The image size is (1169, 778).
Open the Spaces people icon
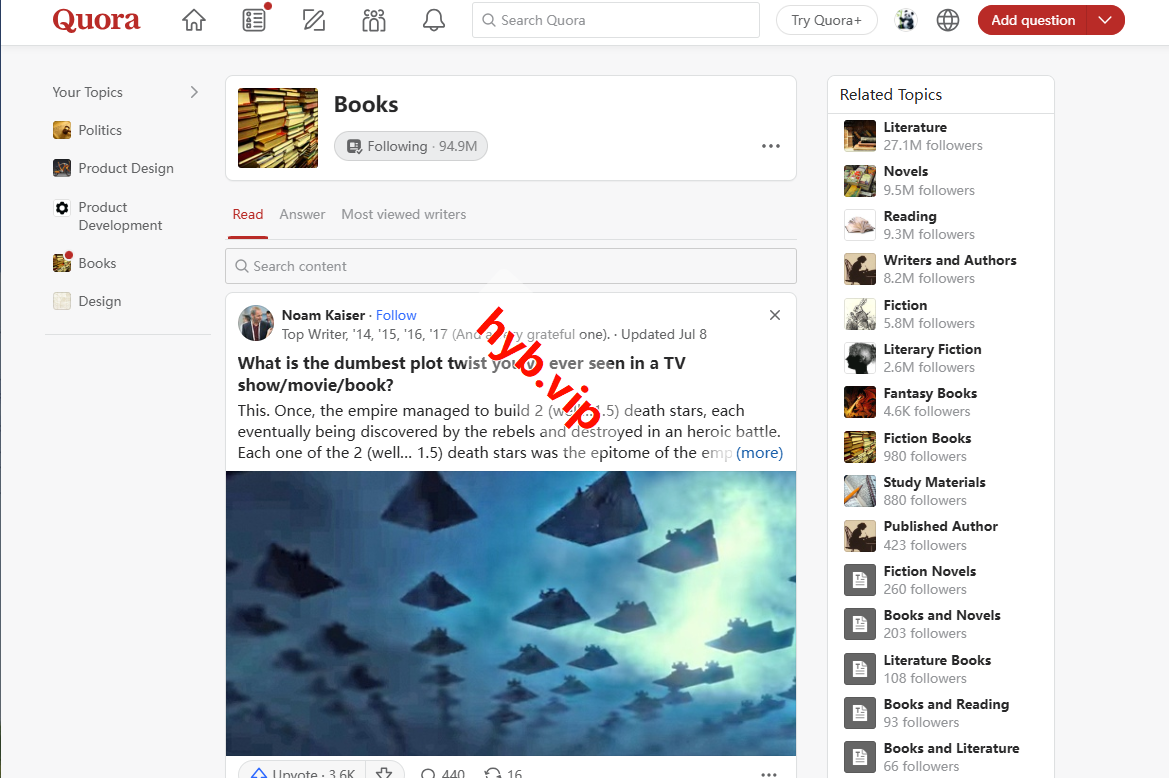point(374,20)
